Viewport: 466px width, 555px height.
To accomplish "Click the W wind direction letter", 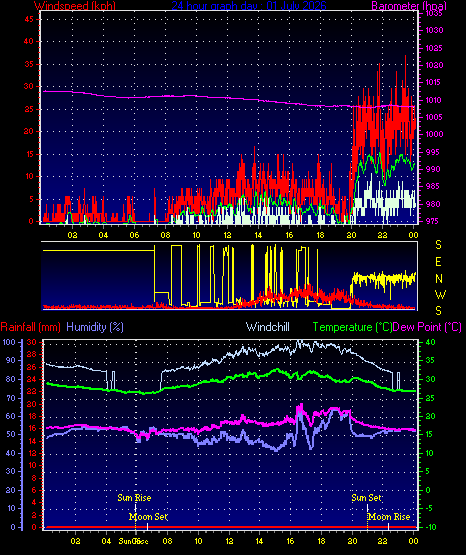I will click(x=440, y=294).
